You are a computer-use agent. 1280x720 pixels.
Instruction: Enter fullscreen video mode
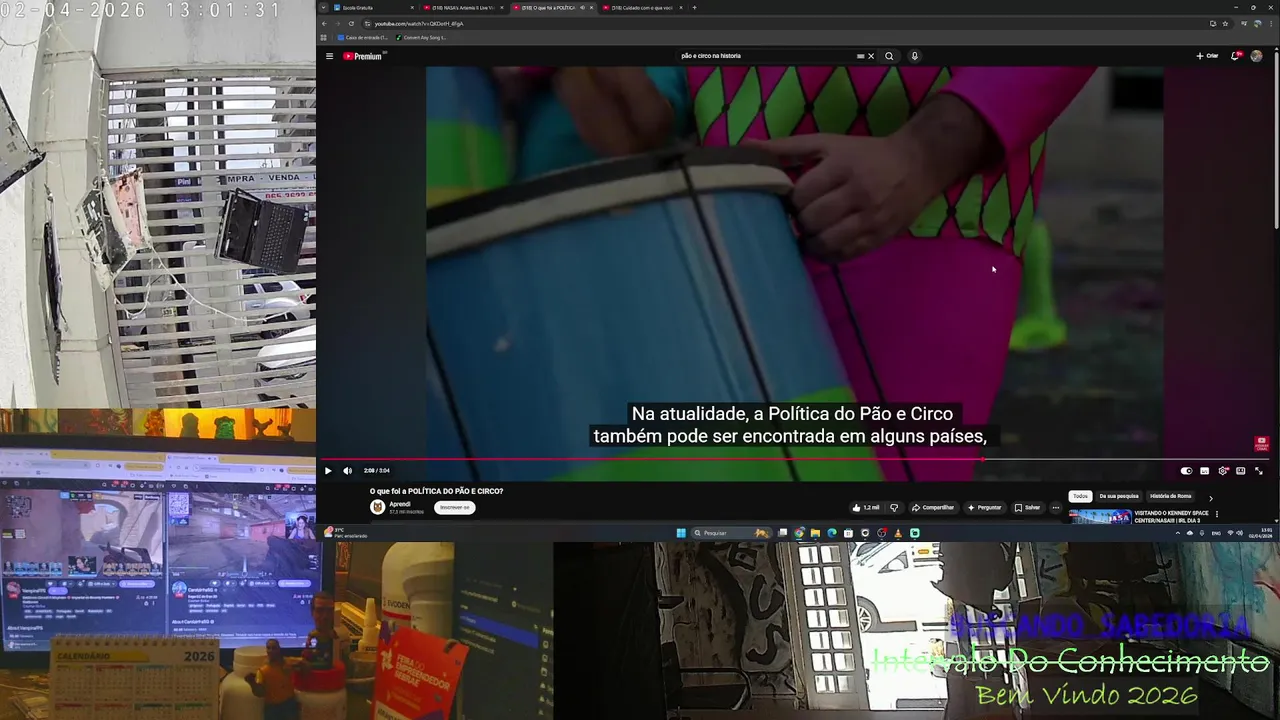[x=1259, y=471]
